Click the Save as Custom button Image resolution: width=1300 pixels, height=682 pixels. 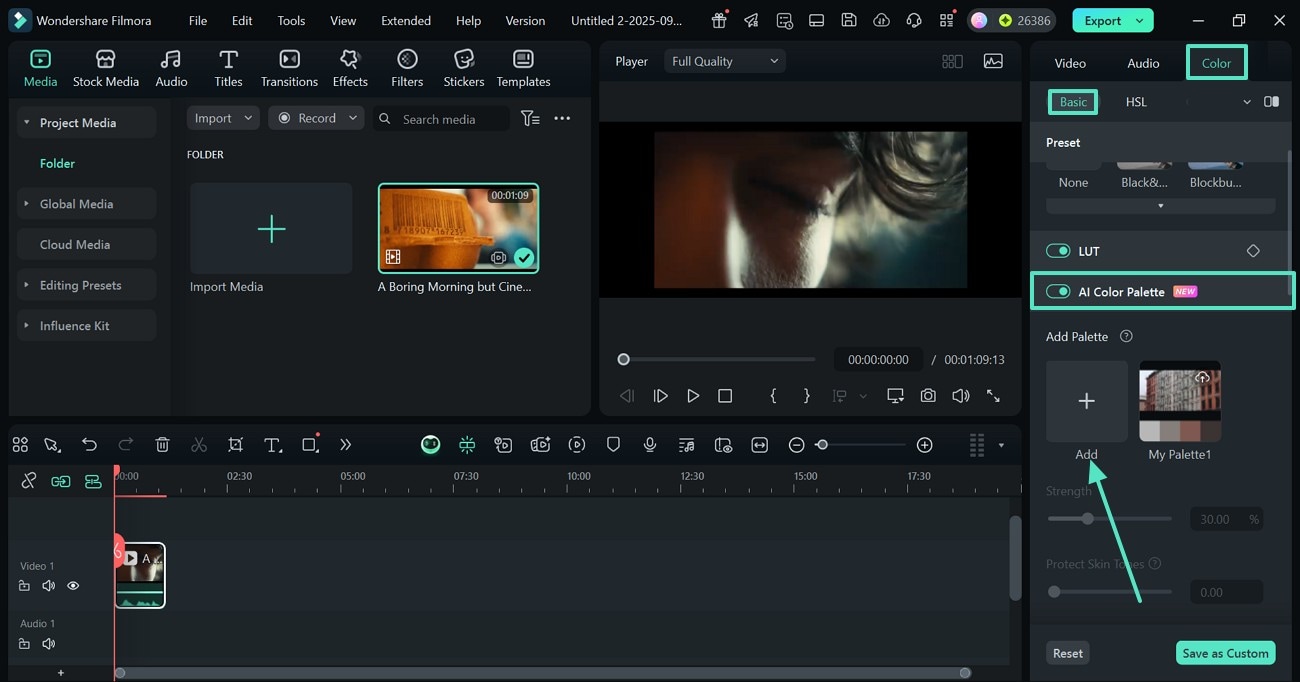1225,653
